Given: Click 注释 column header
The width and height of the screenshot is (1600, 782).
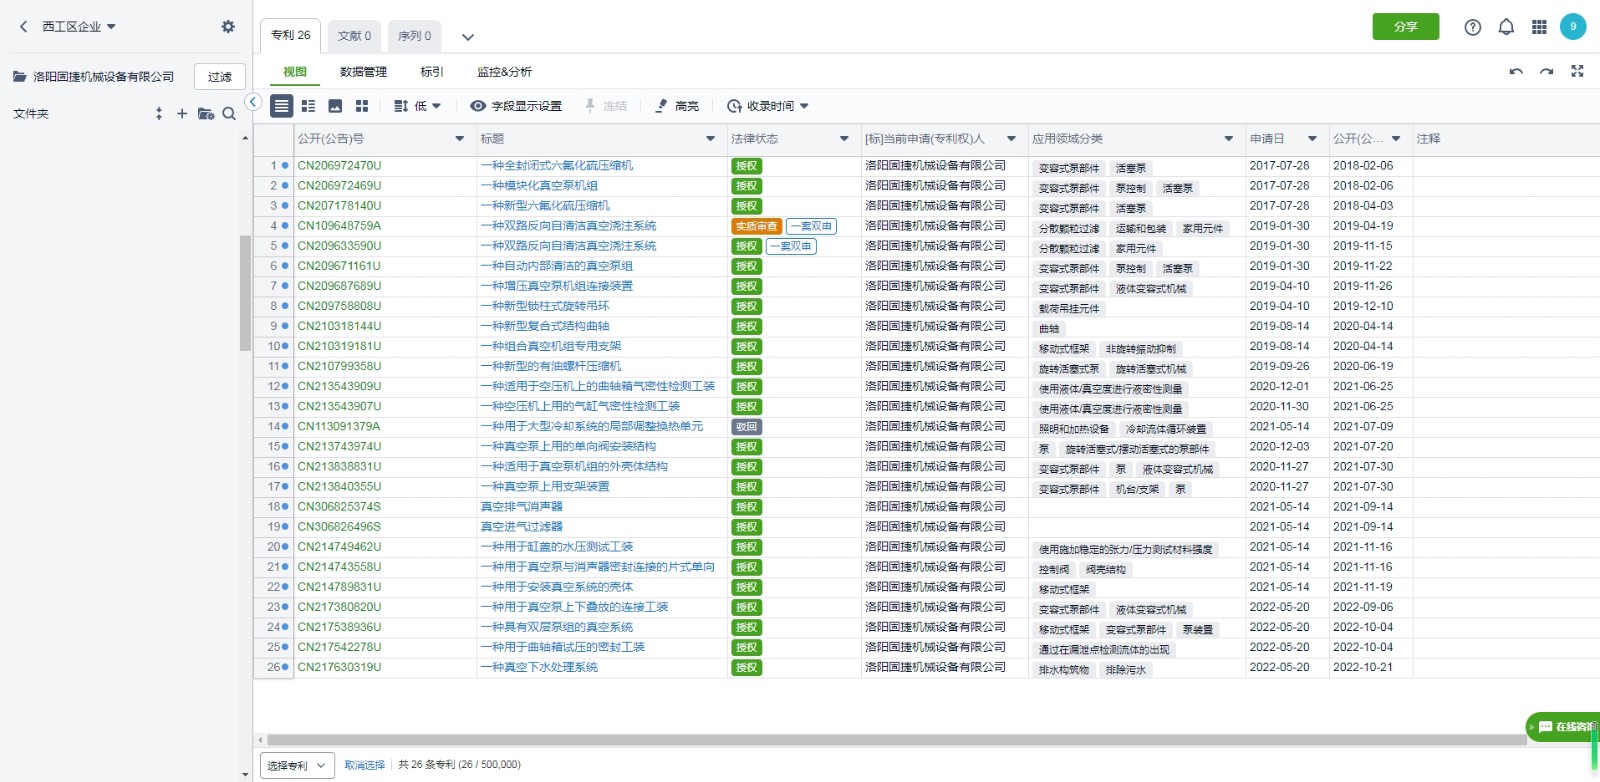Looking at the screenshot, I should (x=1428, y=139).
